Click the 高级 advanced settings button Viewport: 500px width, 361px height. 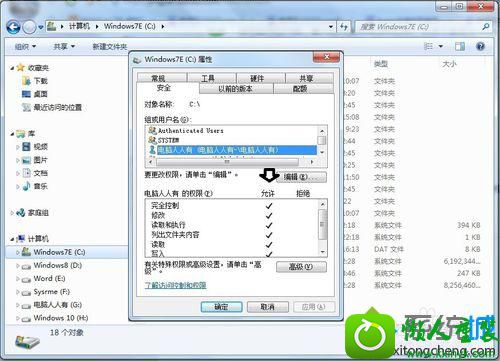(x=301, y=267)
